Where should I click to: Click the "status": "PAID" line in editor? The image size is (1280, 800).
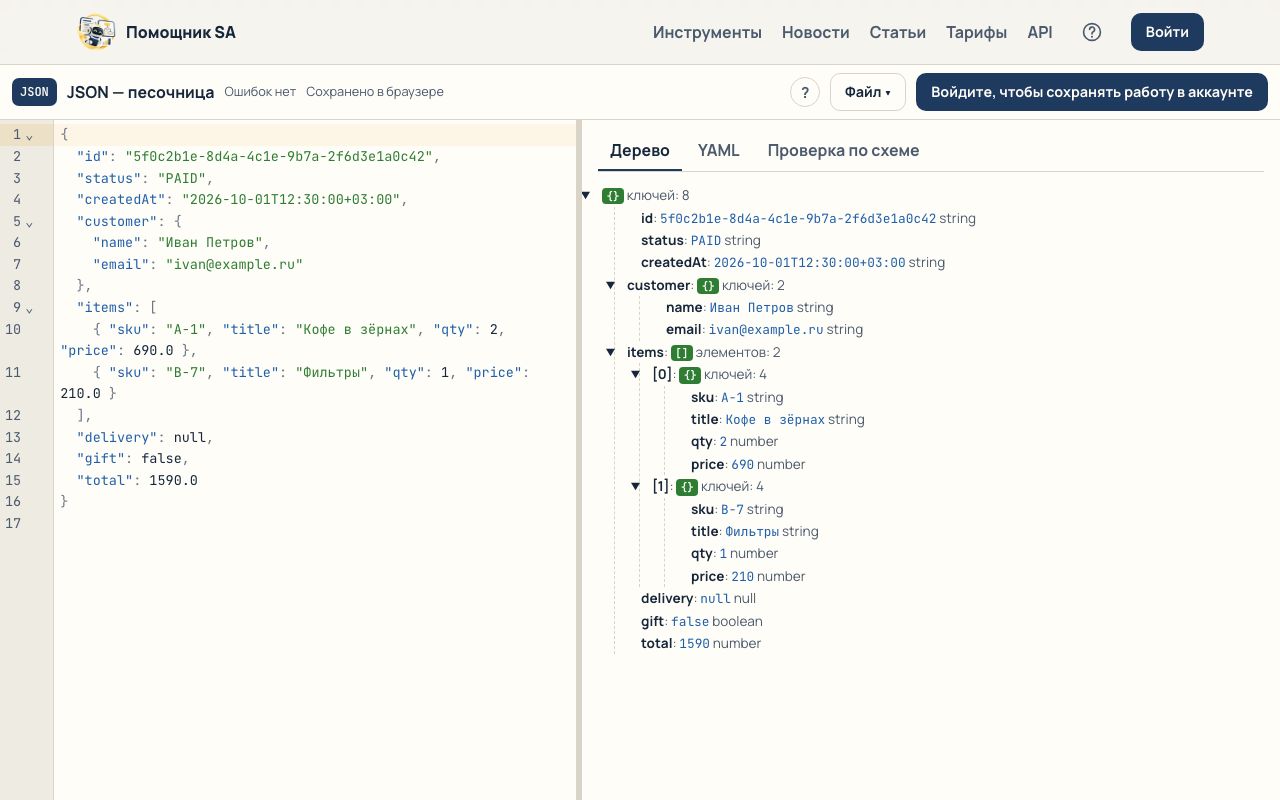pyautogui.click(x=315, y=178)
